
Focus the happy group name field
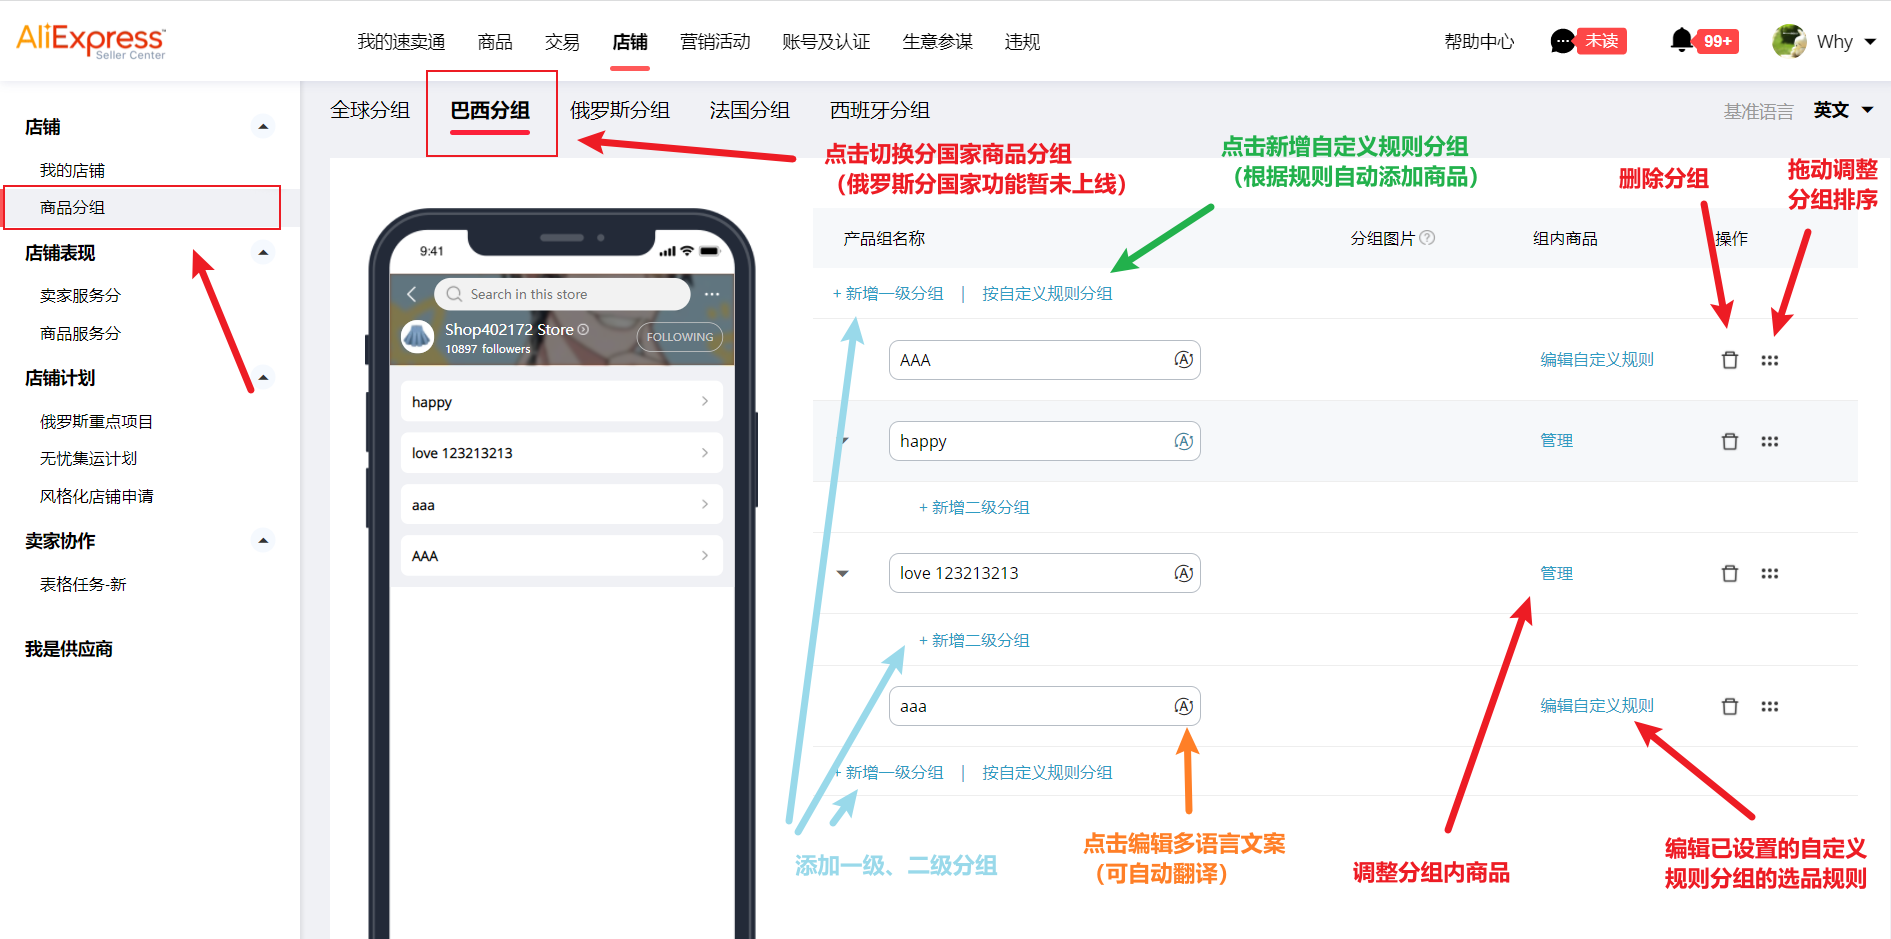[1045, 441]
